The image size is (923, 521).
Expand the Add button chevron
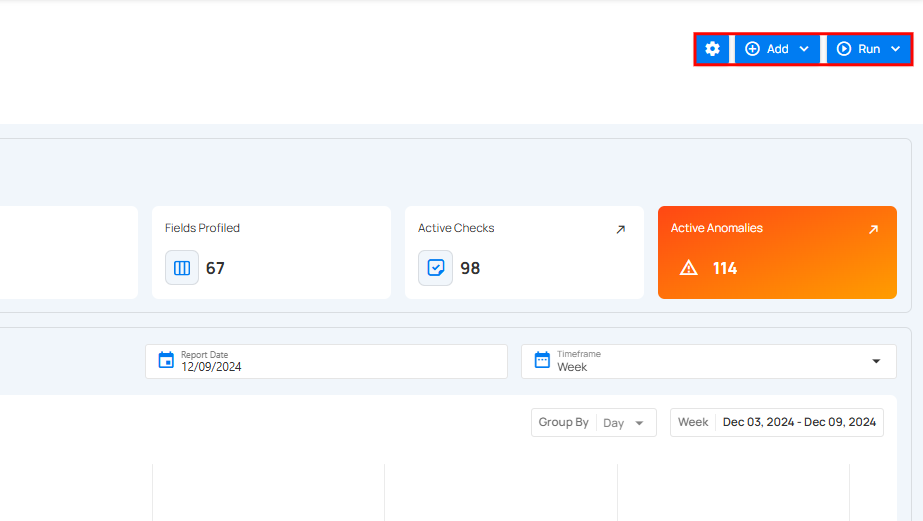[x=804, y=49]
